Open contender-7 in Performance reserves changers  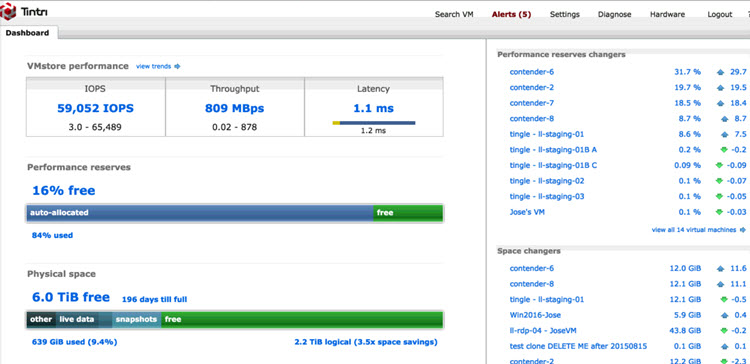click(x=531, y=103)
